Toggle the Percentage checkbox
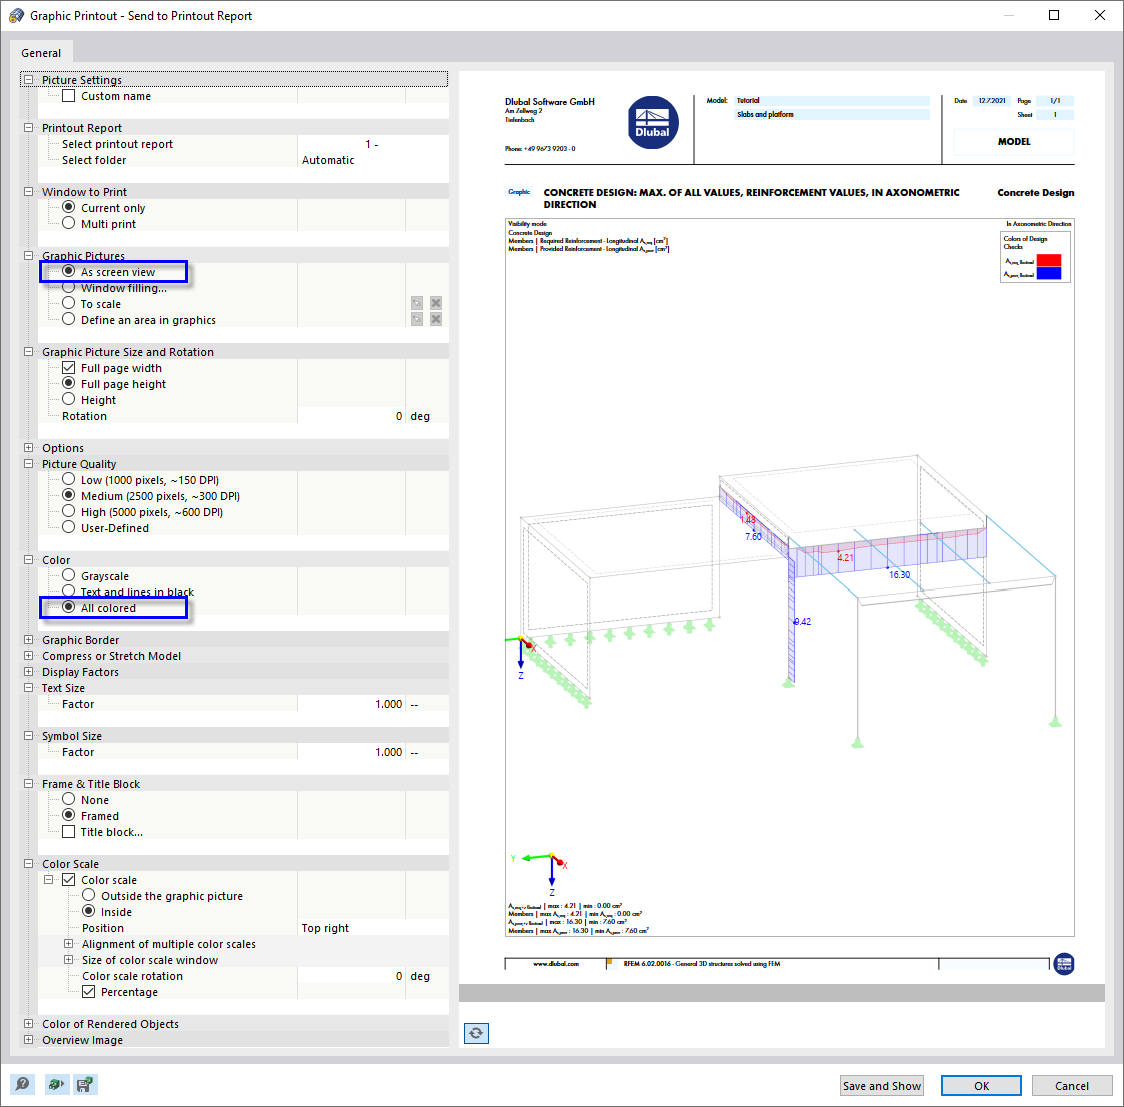 click(89, 992)
